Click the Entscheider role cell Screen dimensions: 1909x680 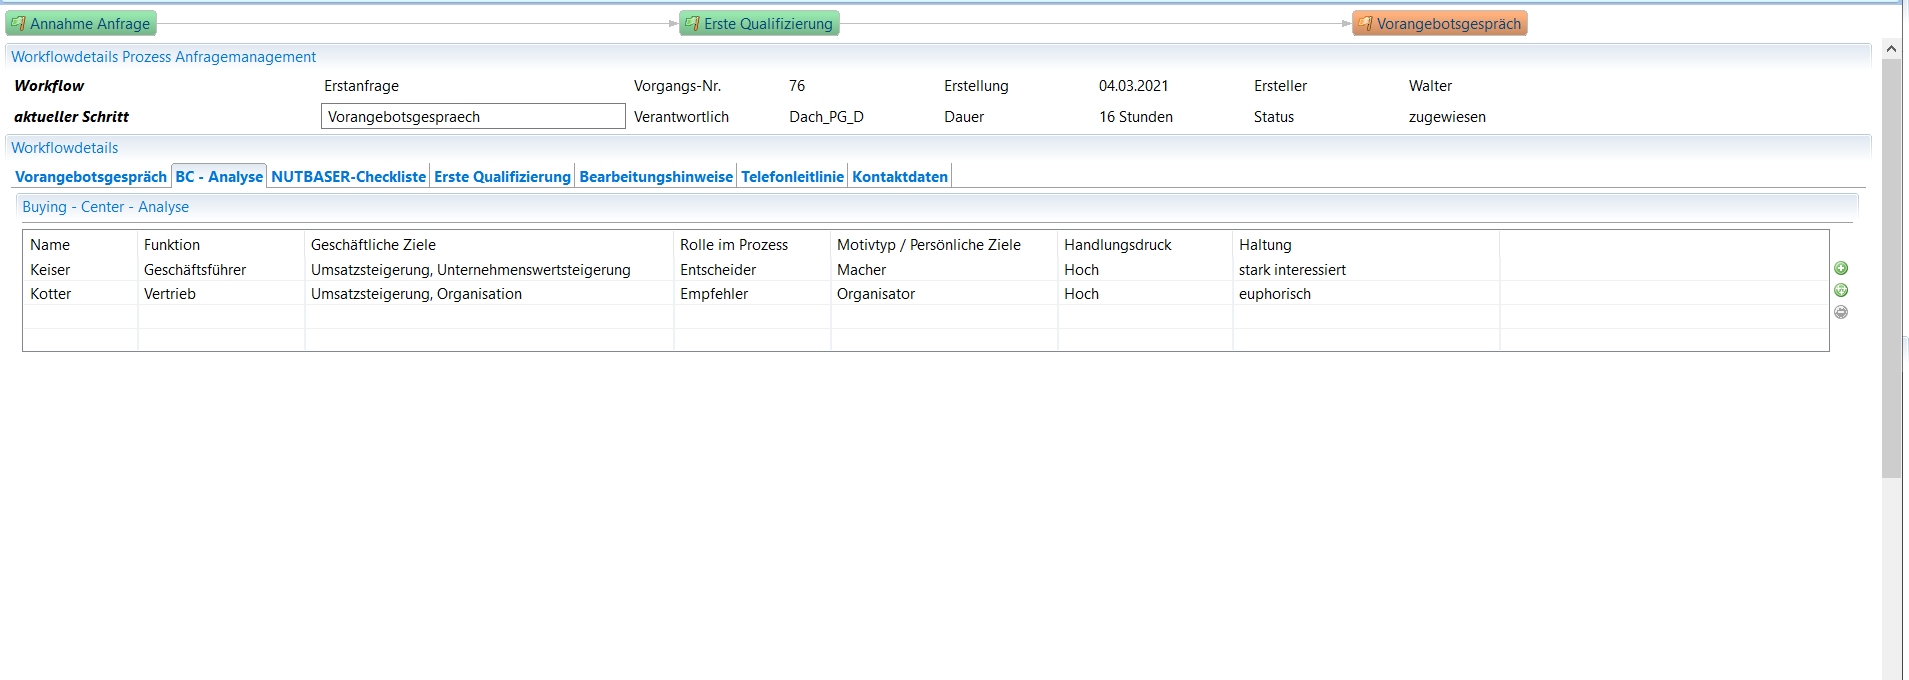(752, 270)
